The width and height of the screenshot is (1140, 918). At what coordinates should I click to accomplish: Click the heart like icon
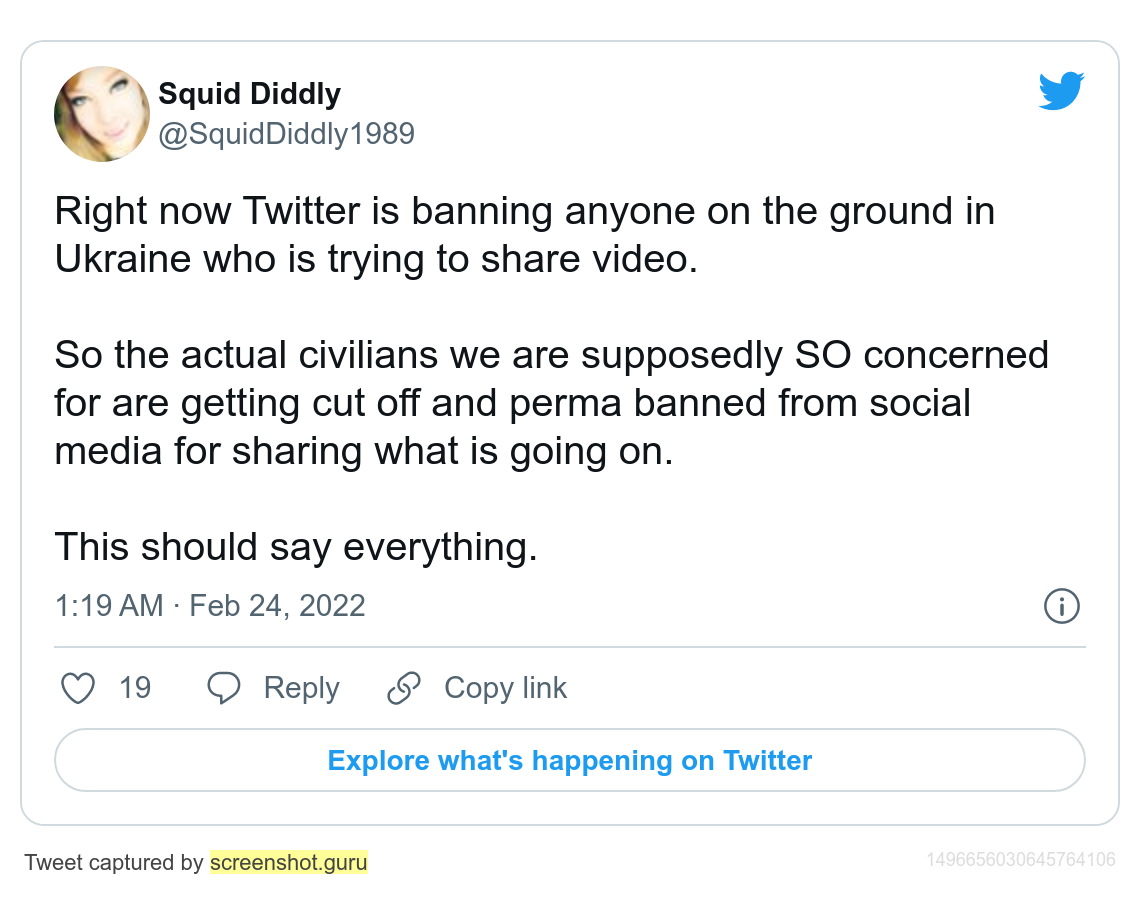(78, 688)
